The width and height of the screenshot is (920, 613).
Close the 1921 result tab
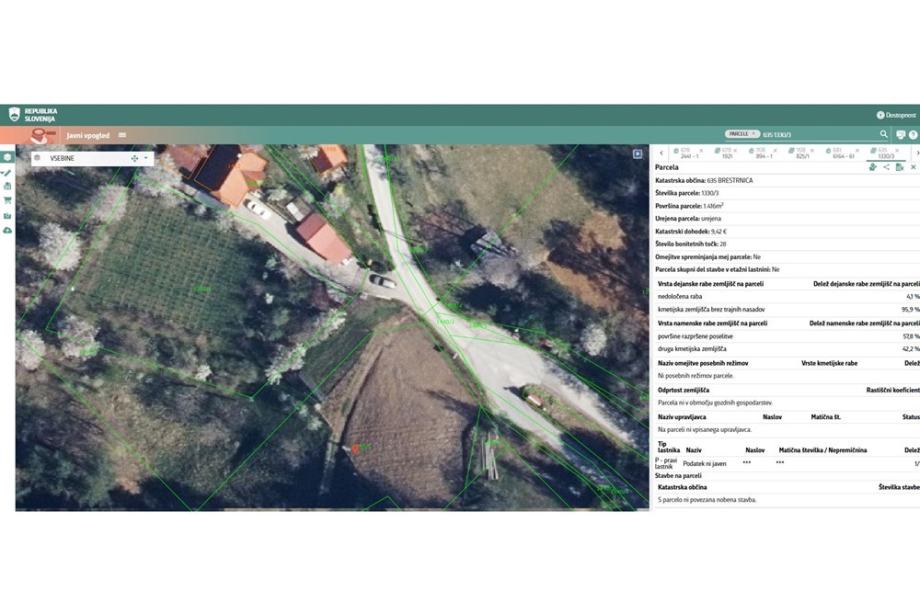(x=735, y=151)
